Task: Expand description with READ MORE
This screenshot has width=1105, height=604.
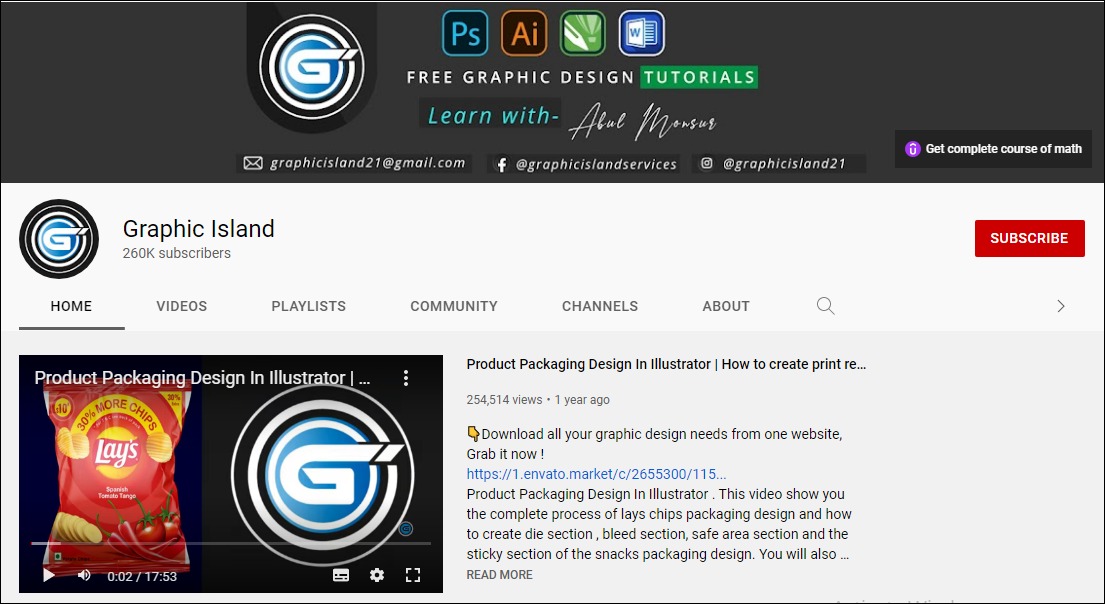Action: point(500,574)
